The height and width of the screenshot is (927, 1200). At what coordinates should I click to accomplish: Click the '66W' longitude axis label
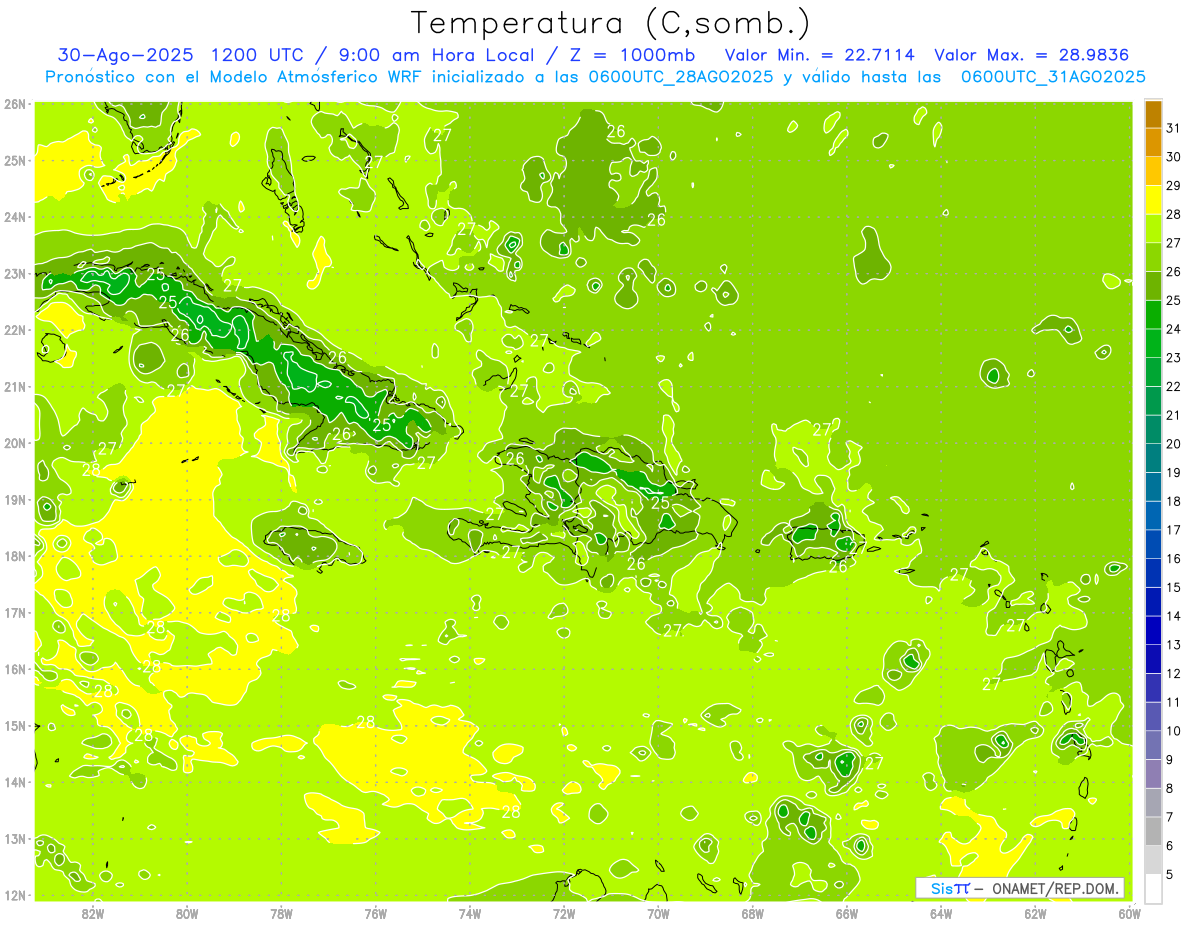pyautogui.click(x=847, y=913)
